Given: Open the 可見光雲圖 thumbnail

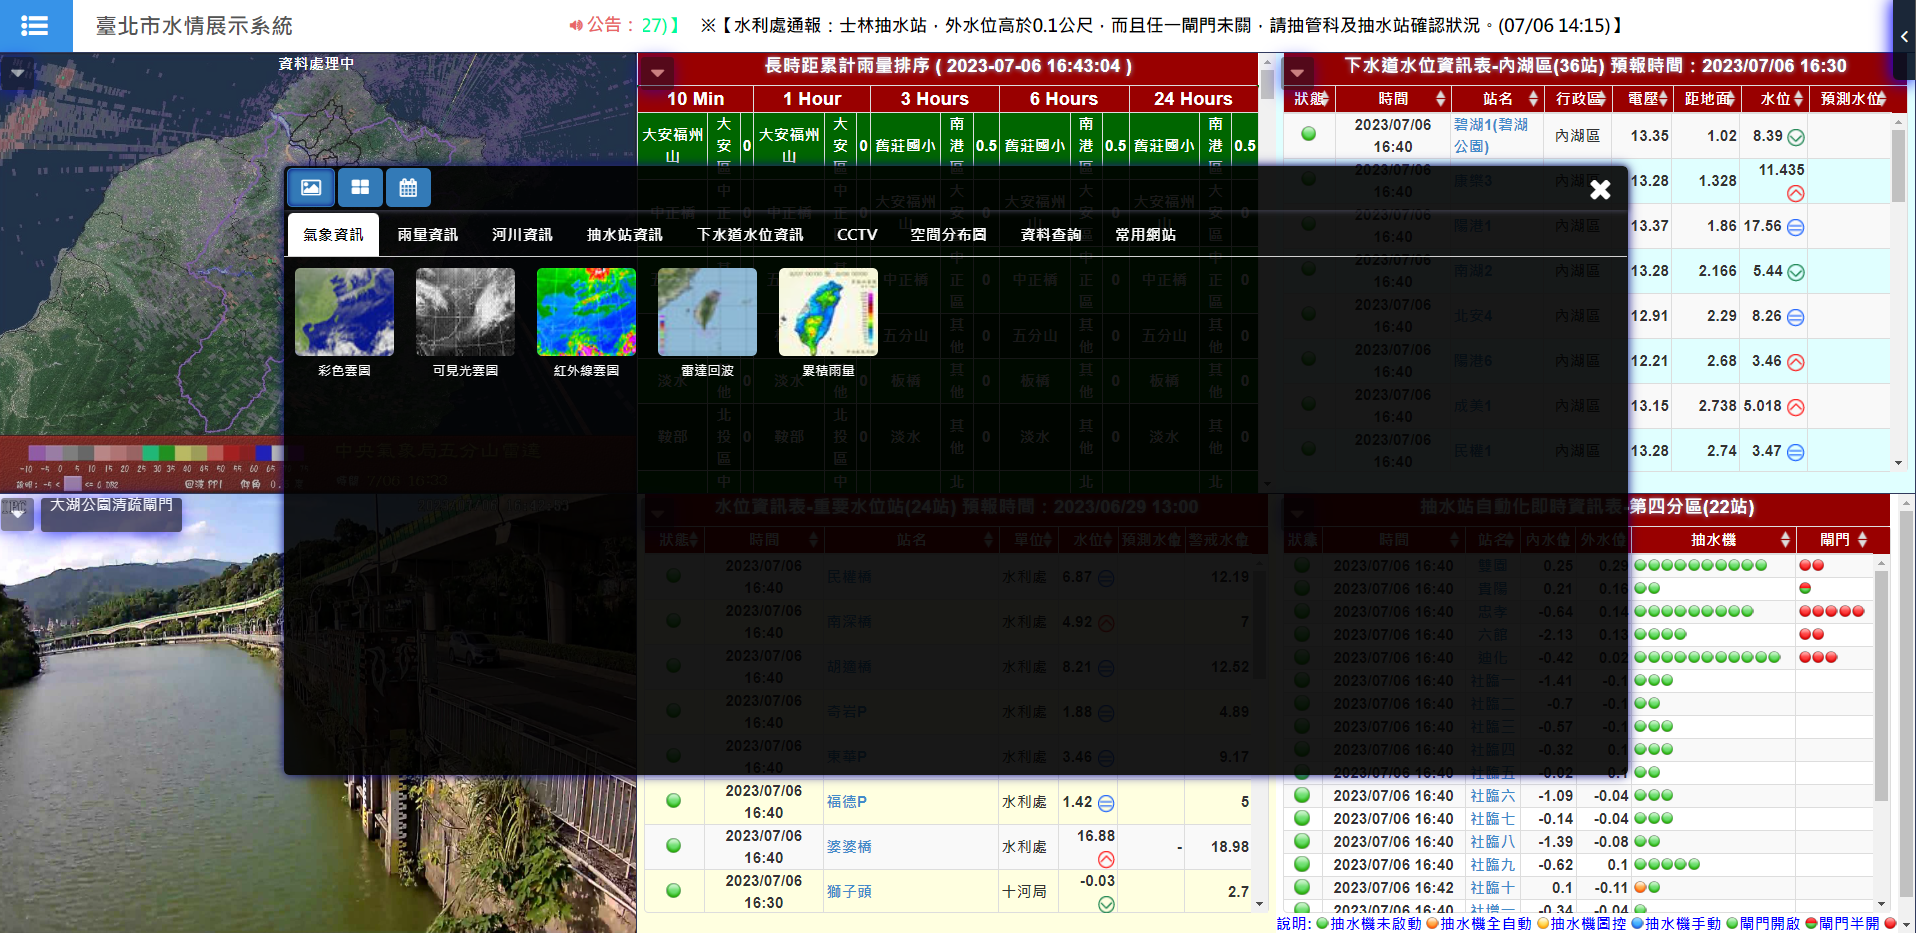Looking at the screenshot, I should [x=465, y=312].
